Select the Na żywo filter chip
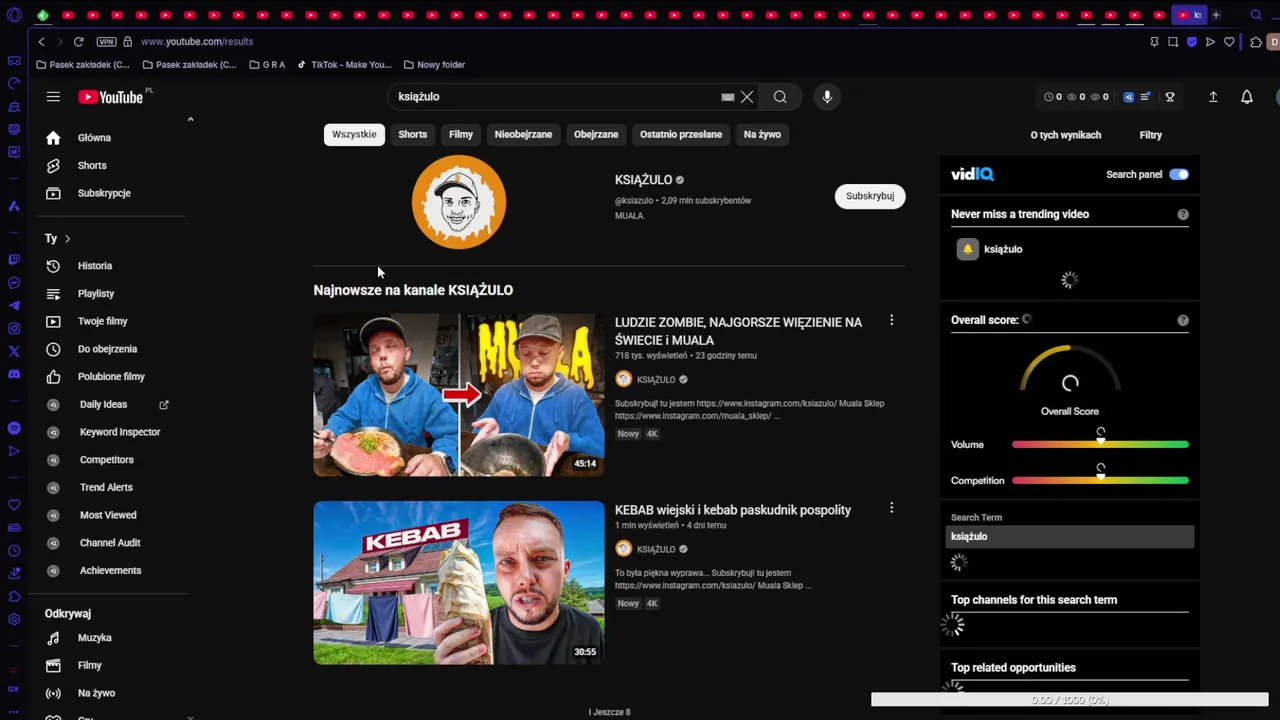The height and width of the screenshot is (720, 1280). pyautogui.click(x=762, y=134)
